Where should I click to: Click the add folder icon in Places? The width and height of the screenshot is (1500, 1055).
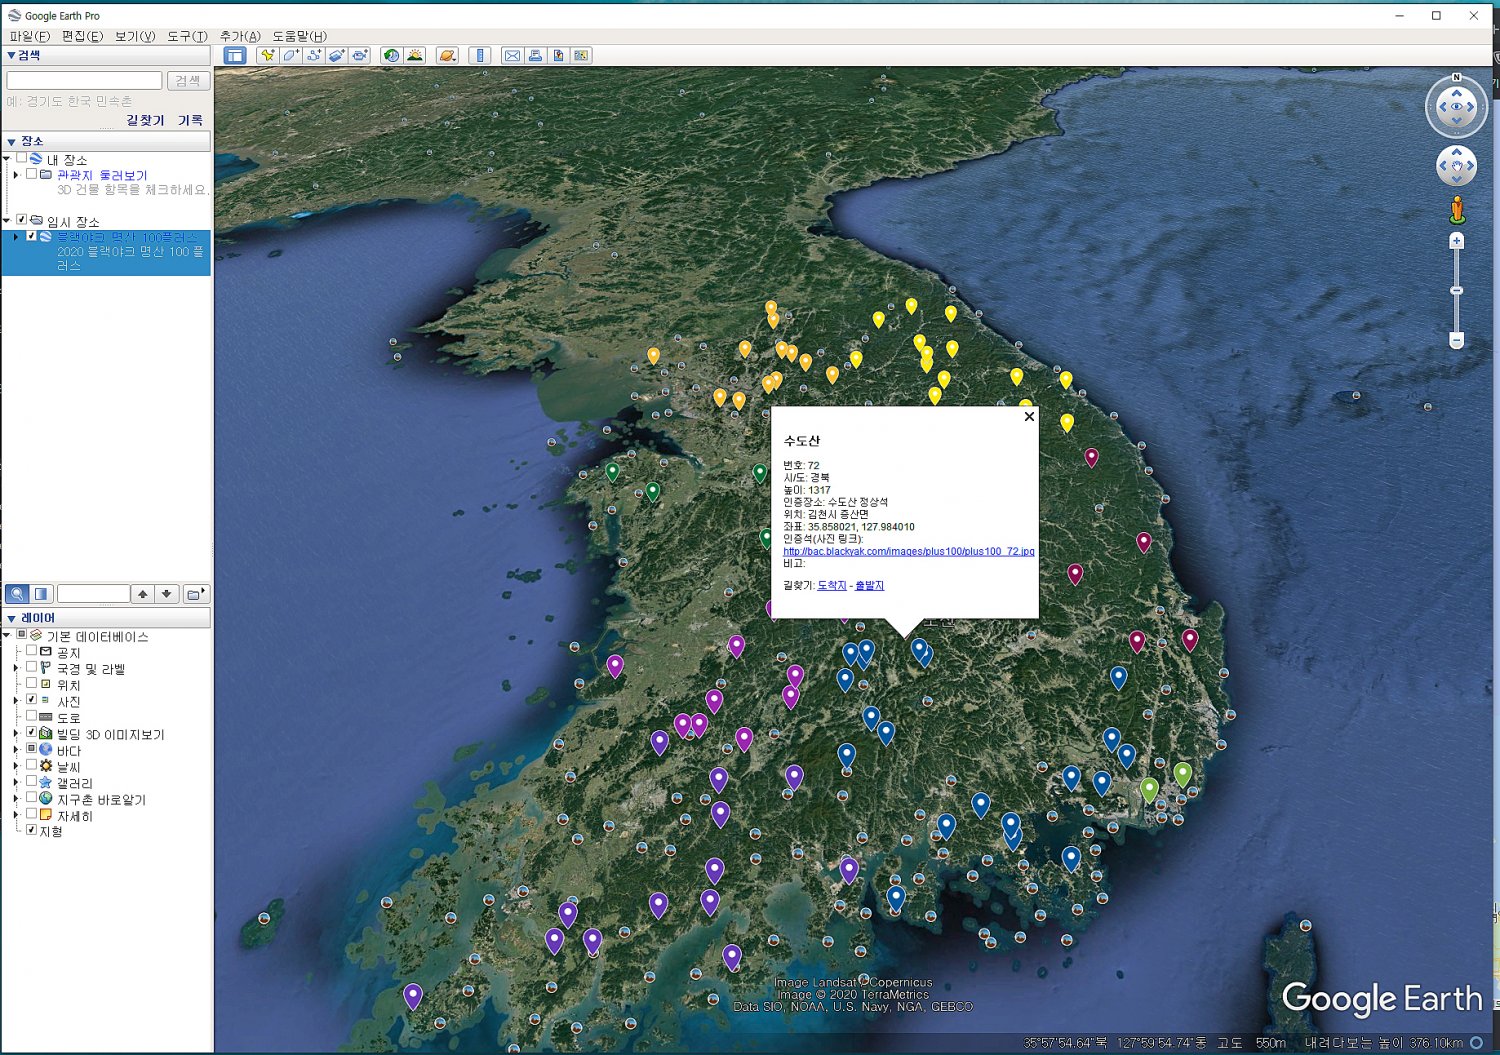[x=196, y=594]
